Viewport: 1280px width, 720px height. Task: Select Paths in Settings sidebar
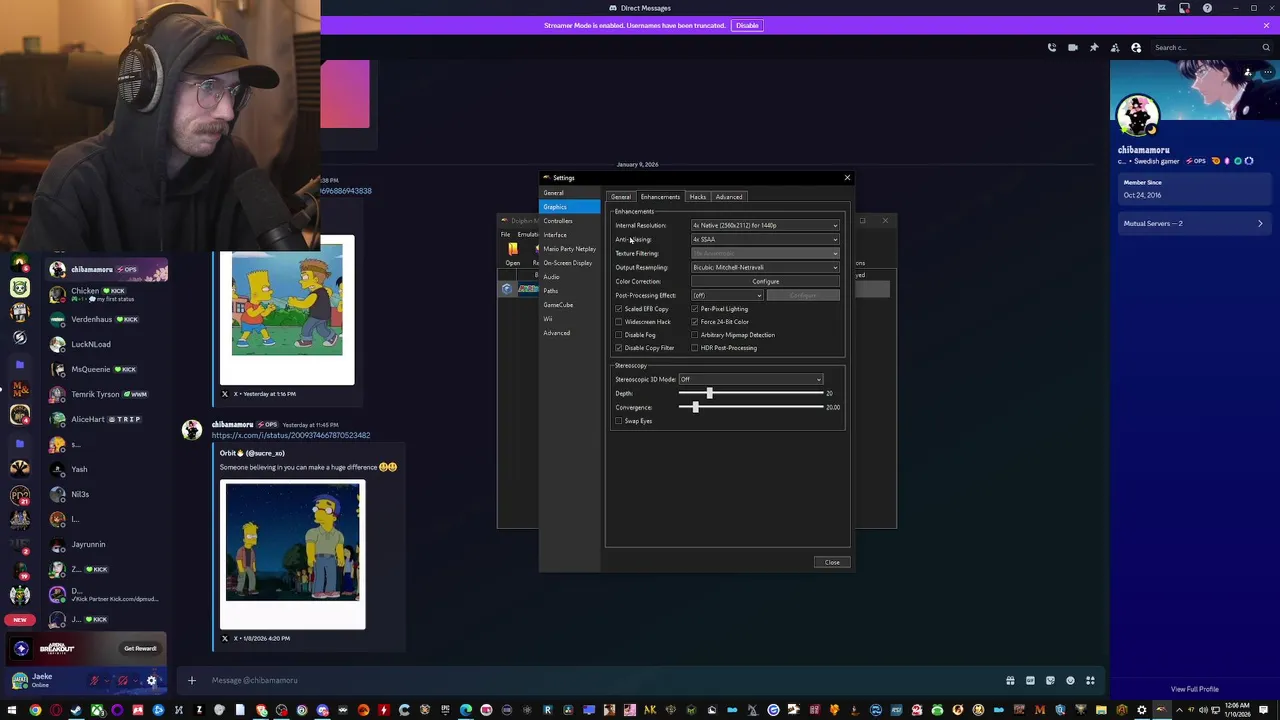[x=569, y=291]
